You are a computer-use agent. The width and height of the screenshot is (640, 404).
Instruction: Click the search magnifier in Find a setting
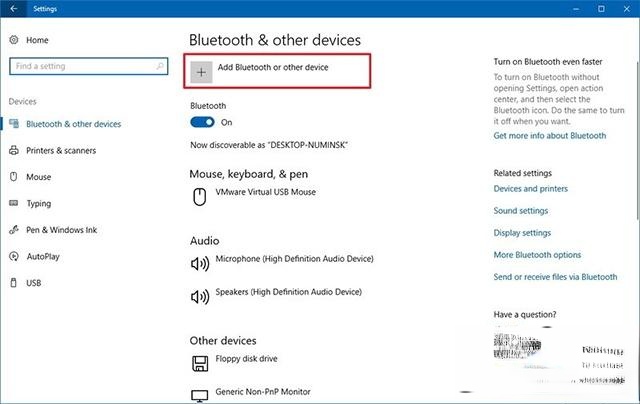[160, 66]
